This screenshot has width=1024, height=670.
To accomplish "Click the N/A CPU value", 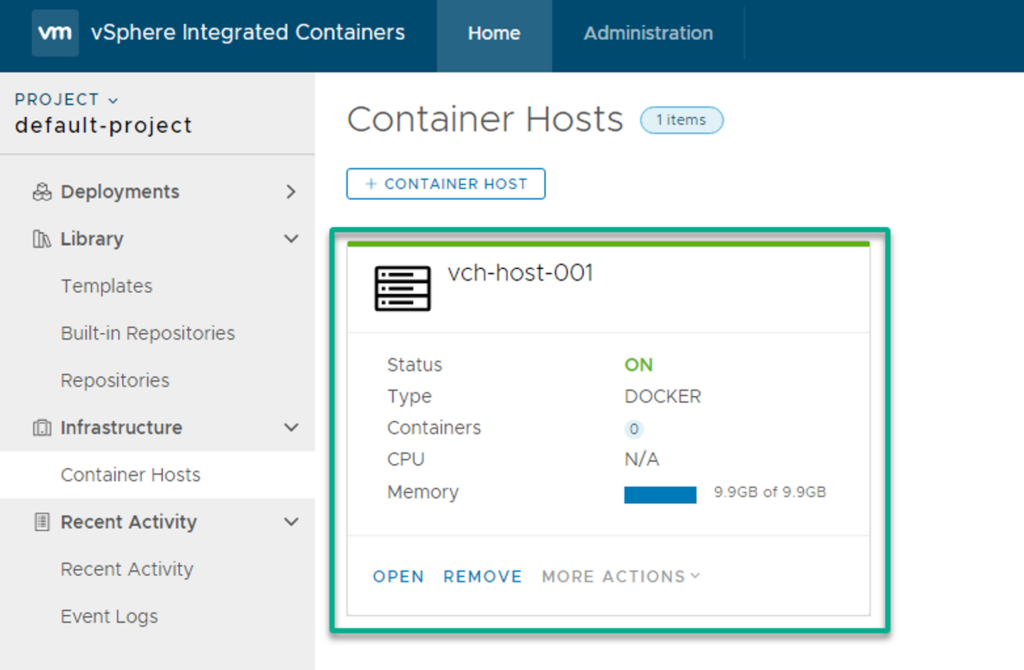I will (642, 460).
